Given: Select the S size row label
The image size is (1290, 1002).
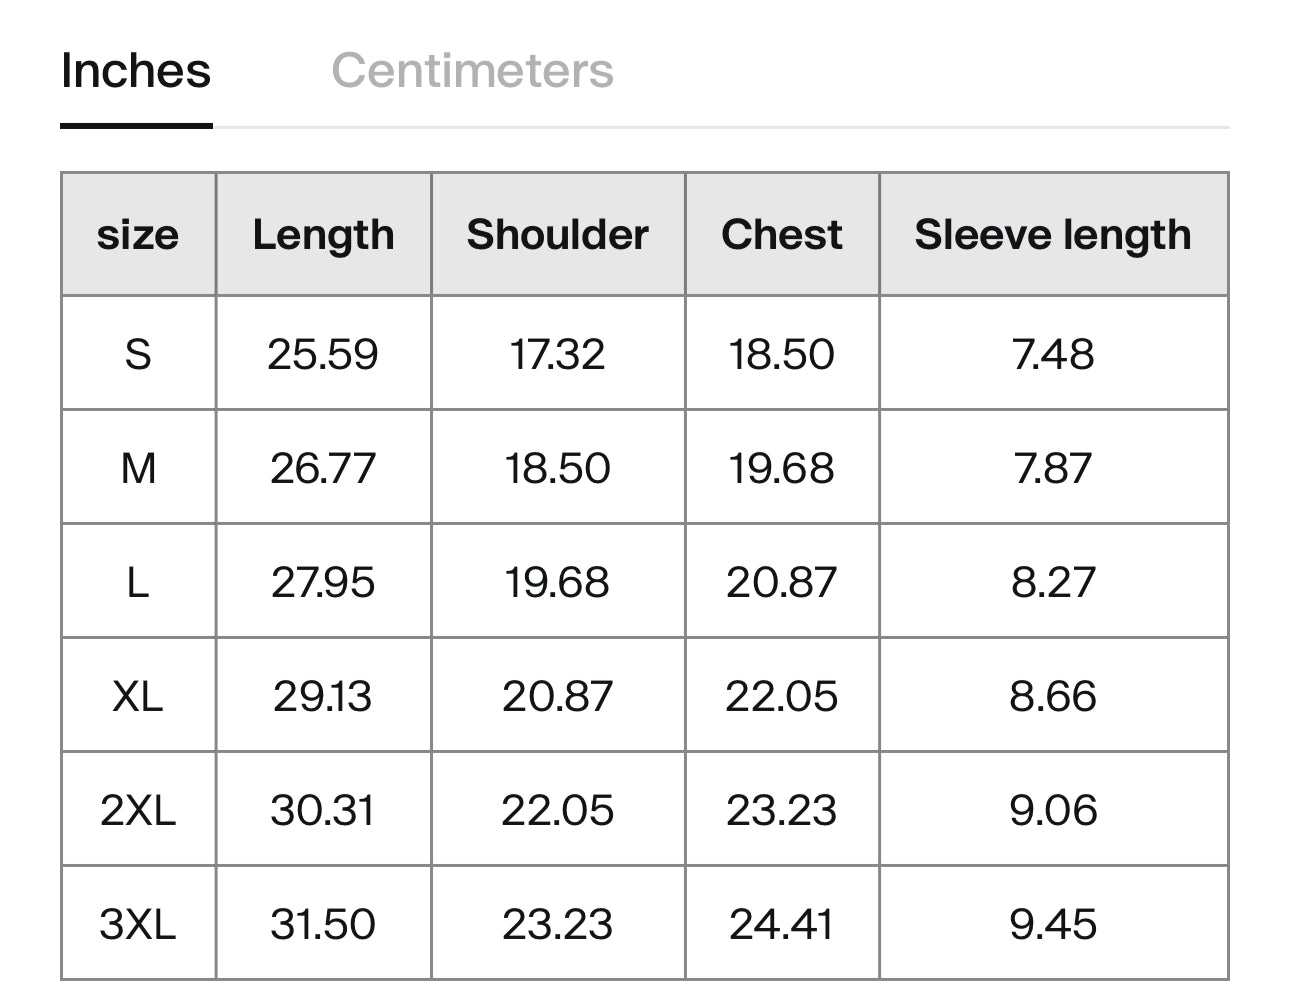Looking at the screenshot, I should click(138, 354).
